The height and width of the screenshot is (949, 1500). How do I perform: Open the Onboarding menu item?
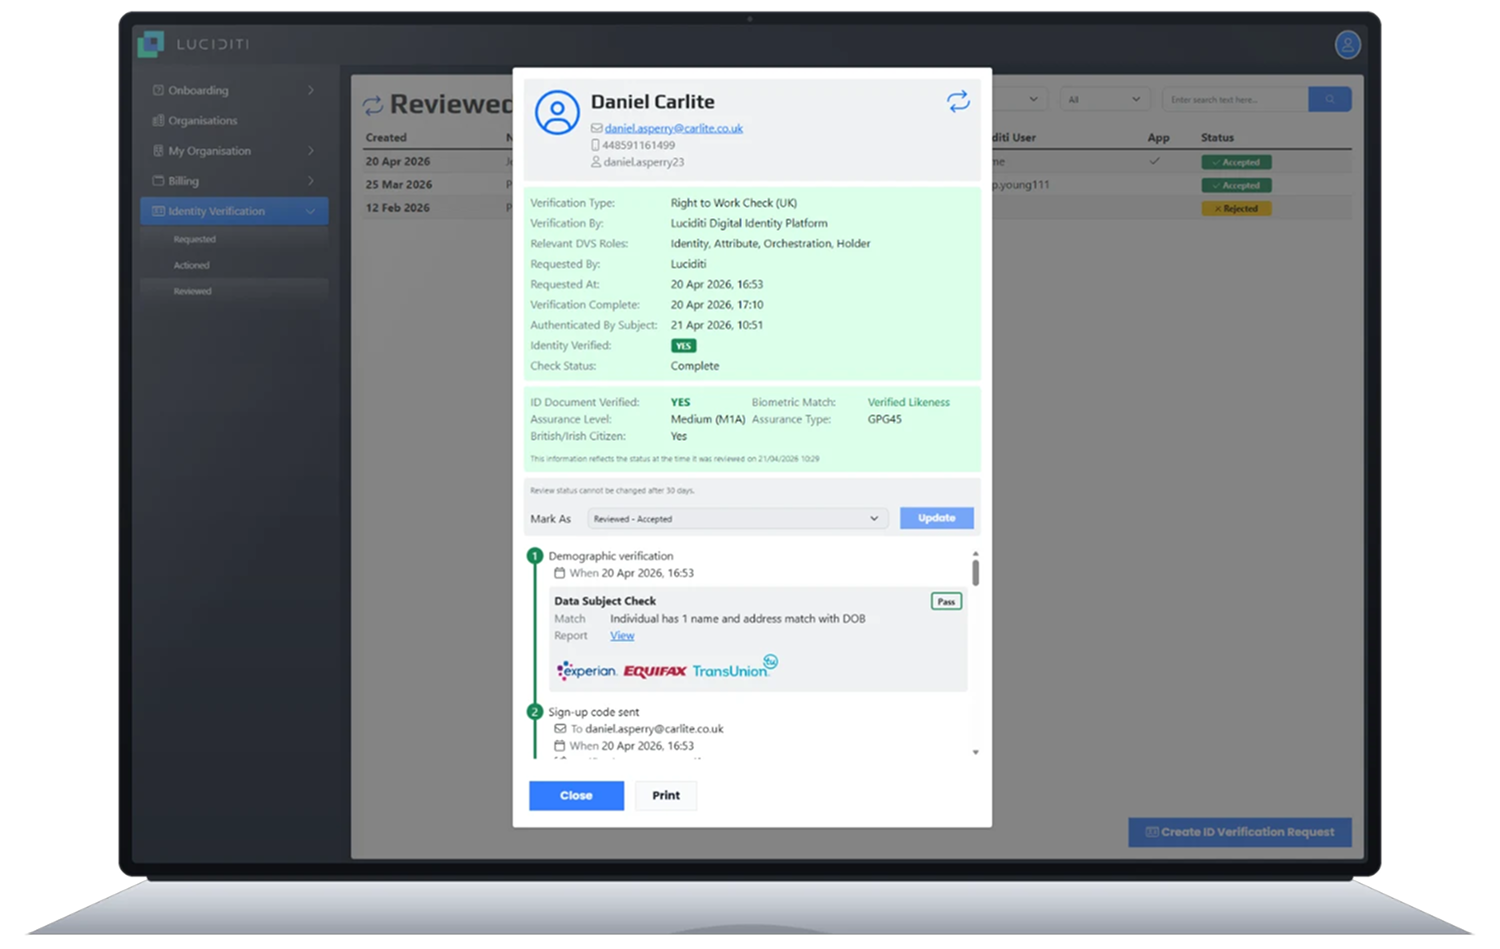click(198, 90)
